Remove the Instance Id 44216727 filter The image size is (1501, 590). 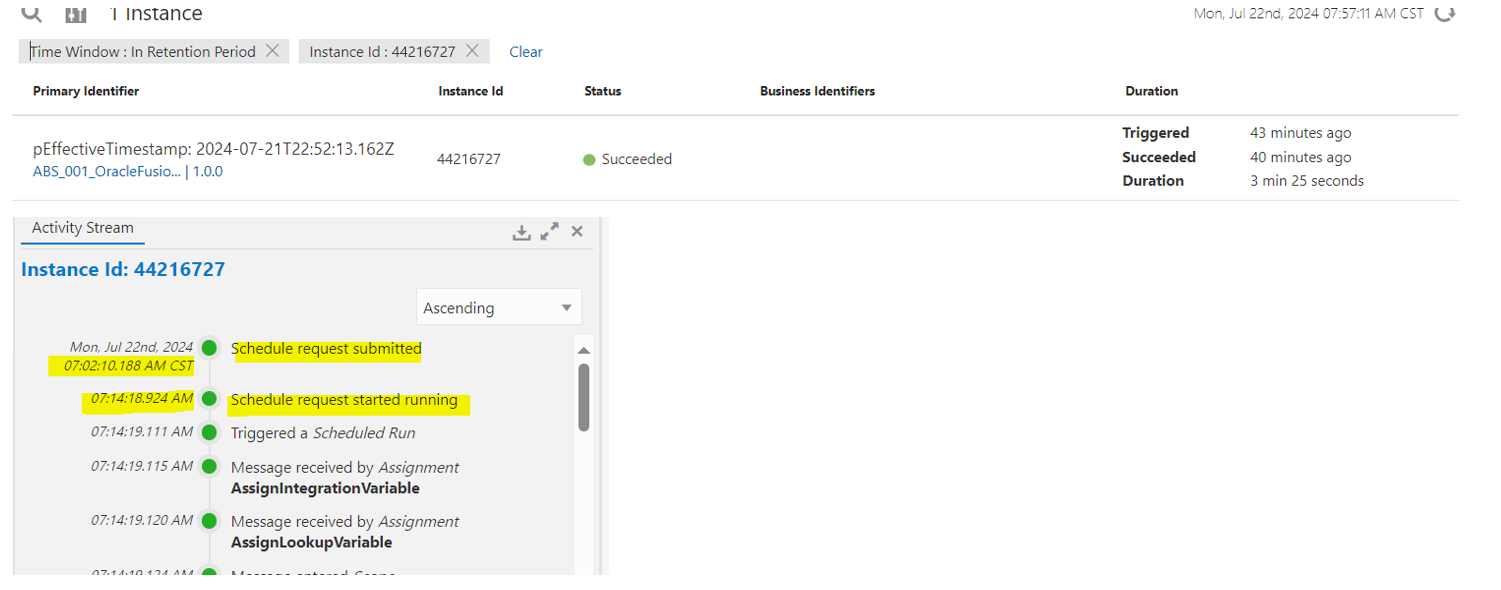[x=471, y=50]
